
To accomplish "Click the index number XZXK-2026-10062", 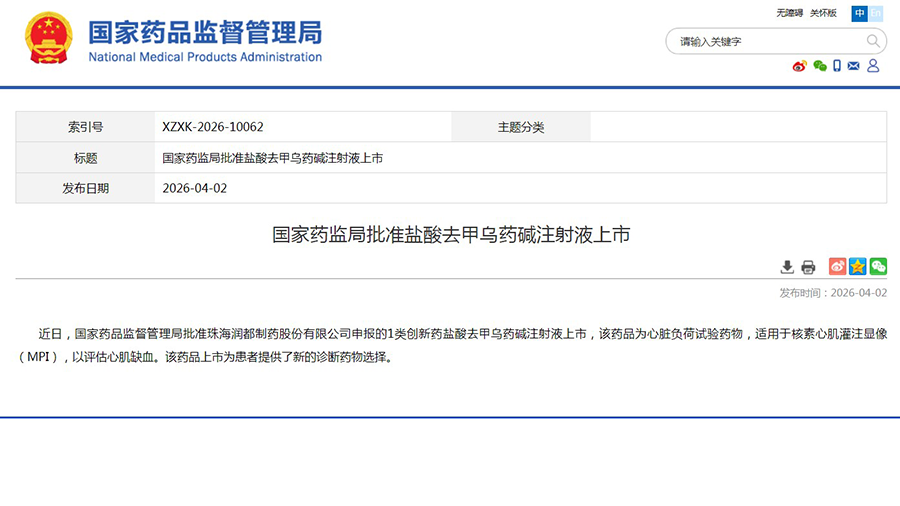I will (213, 127).
